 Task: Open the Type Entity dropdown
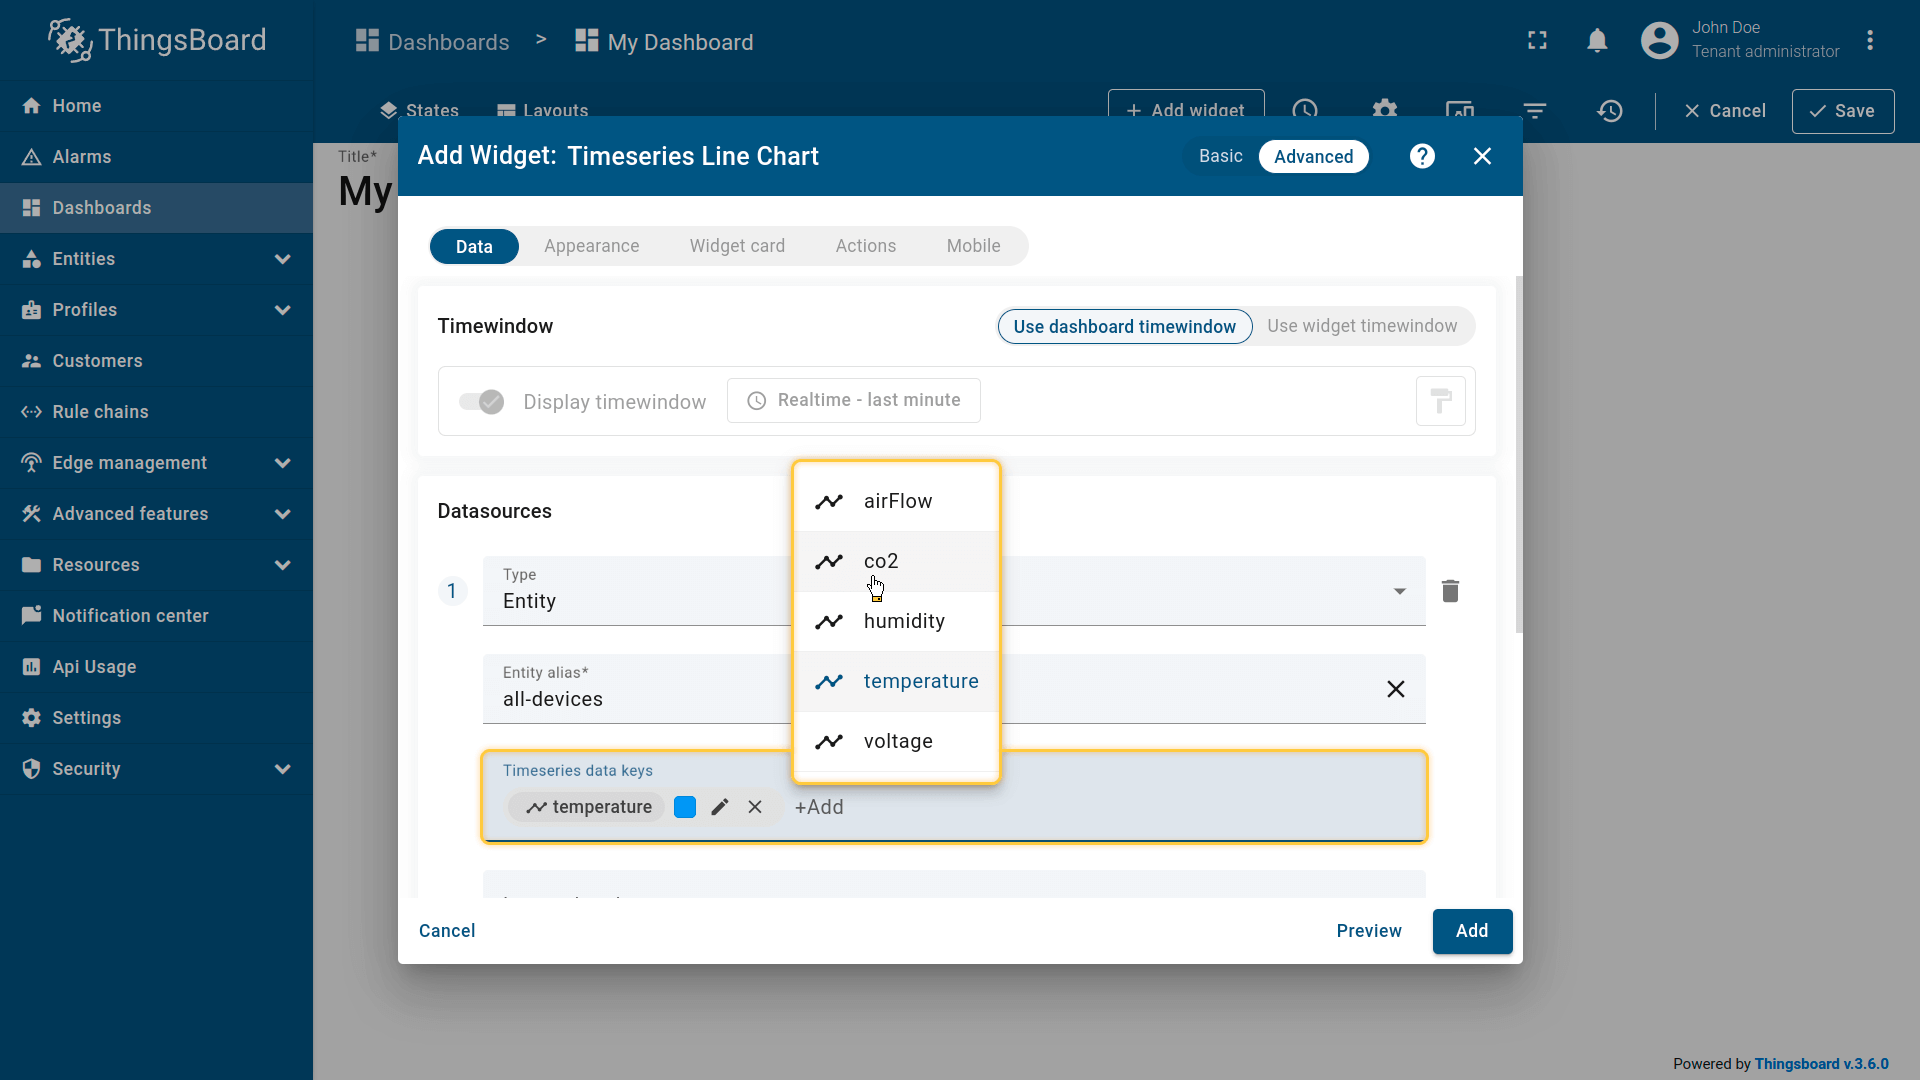(1399, 591)
